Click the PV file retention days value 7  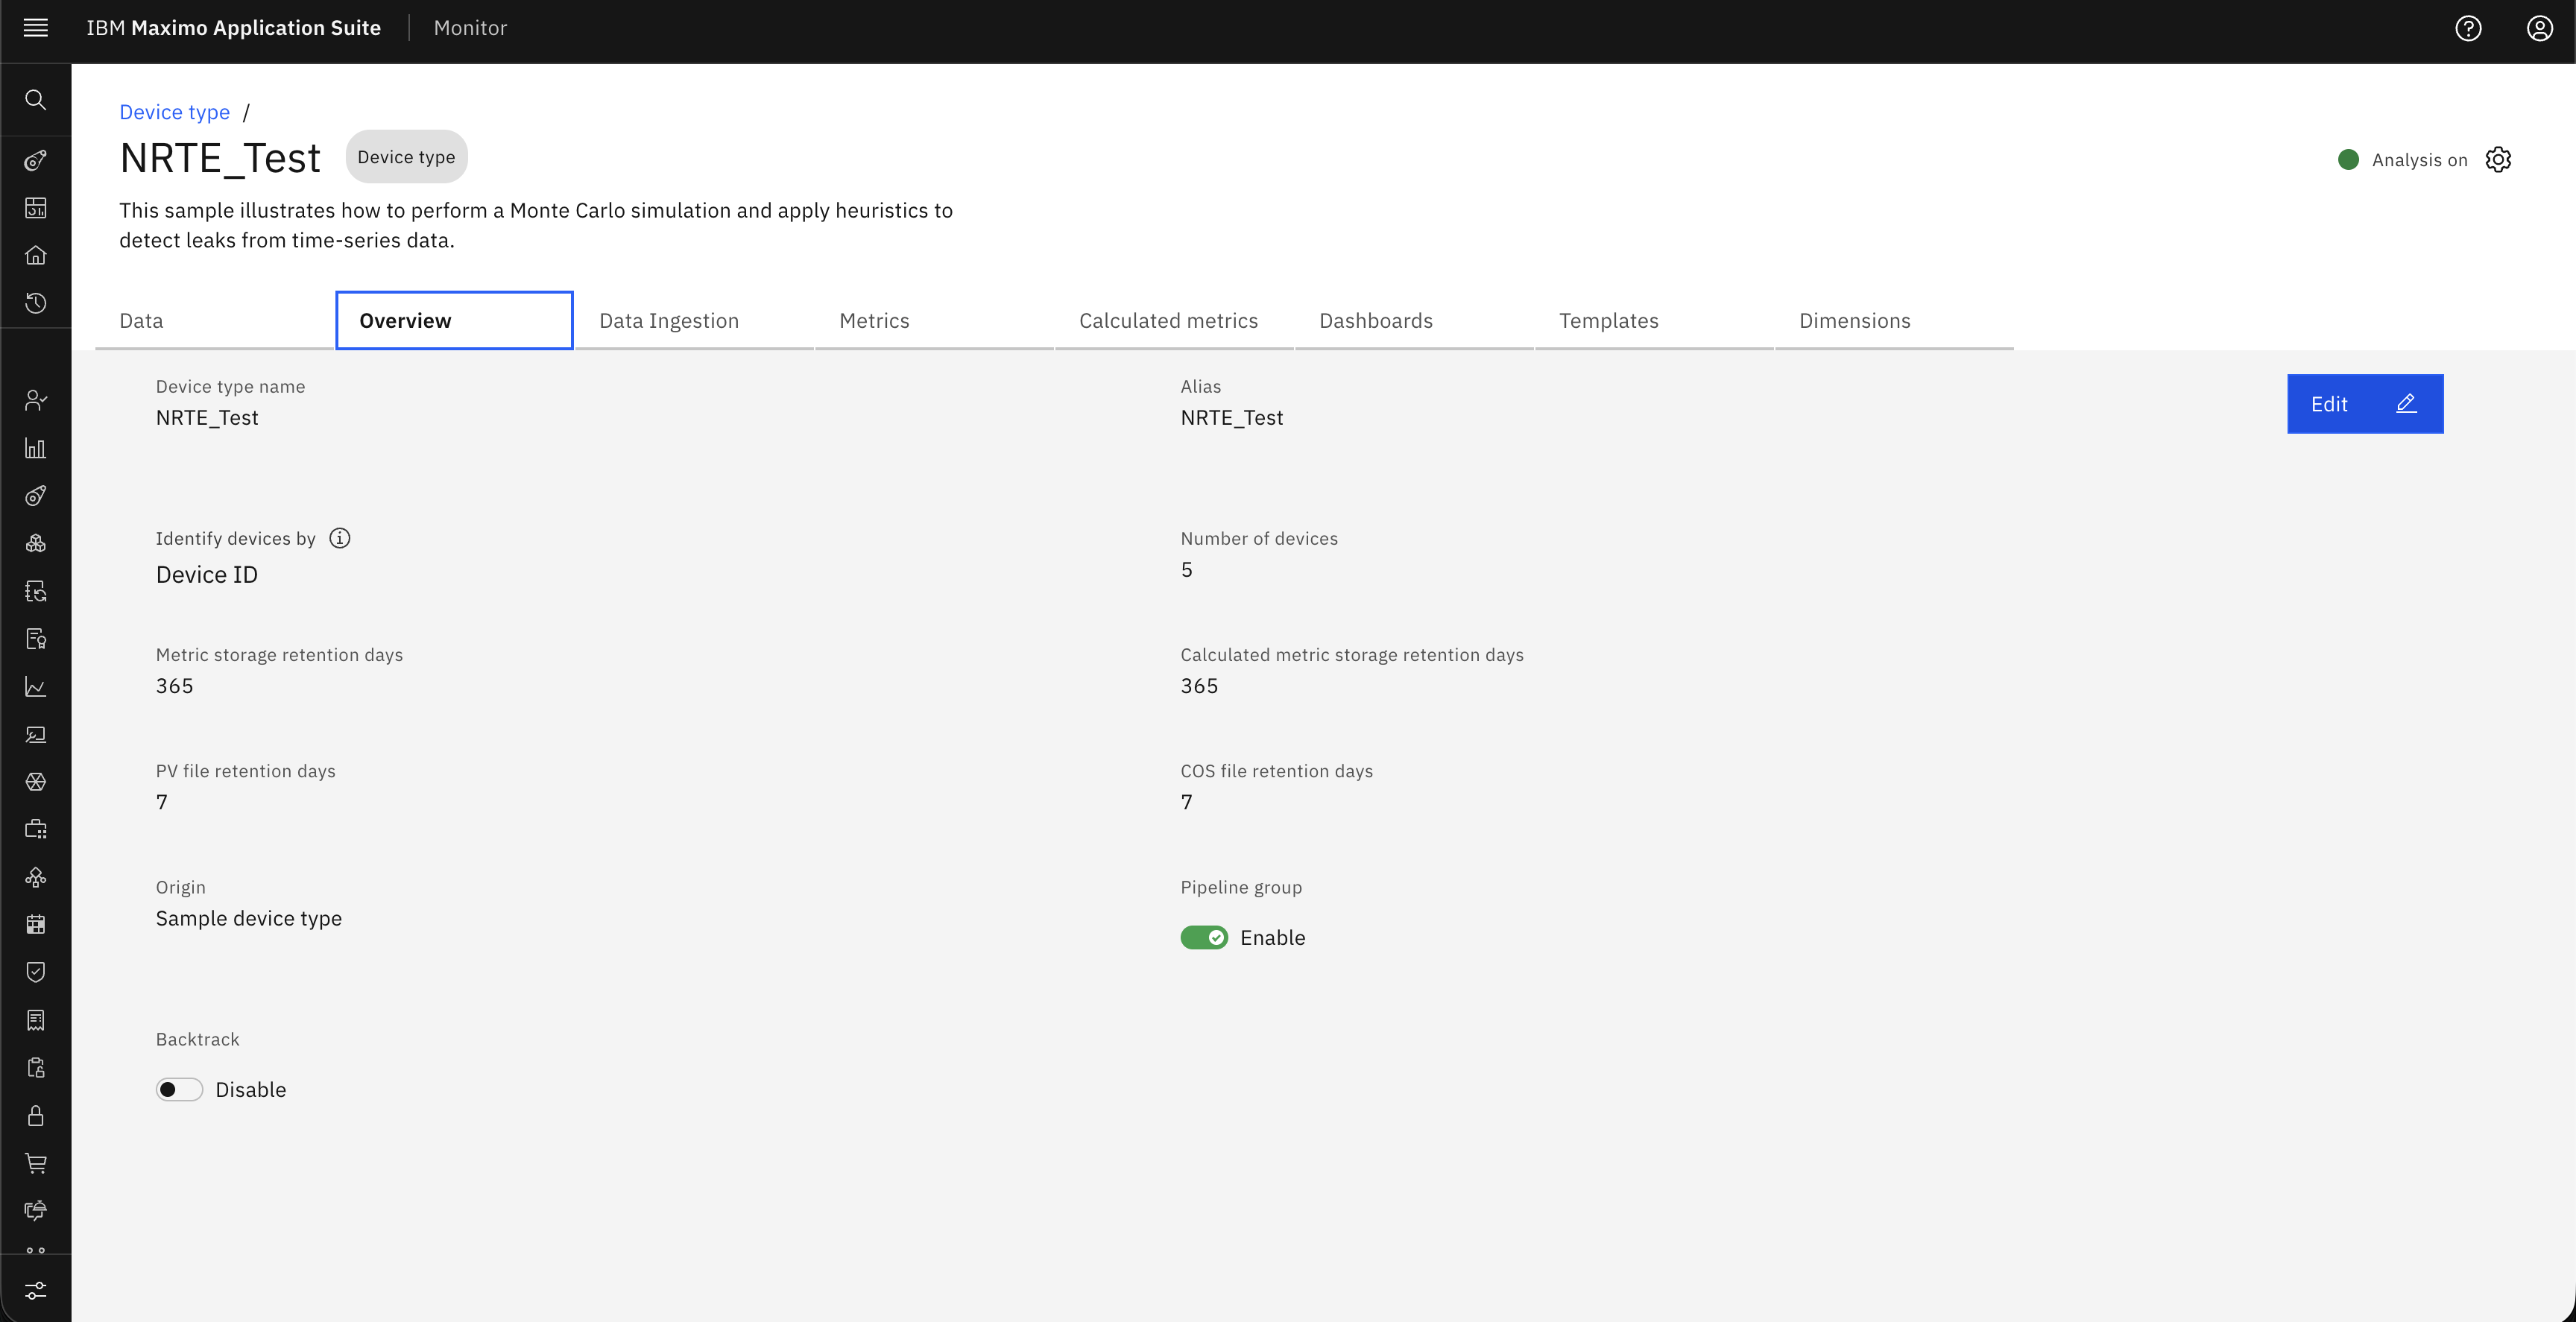pos(161,802)
